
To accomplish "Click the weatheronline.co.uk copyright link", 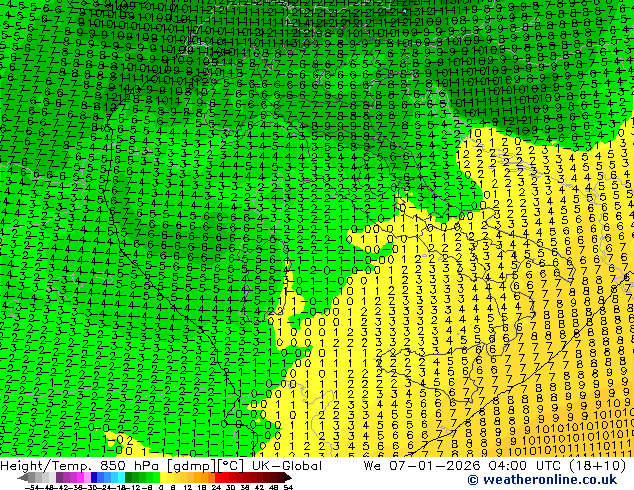I will [542, 480].
